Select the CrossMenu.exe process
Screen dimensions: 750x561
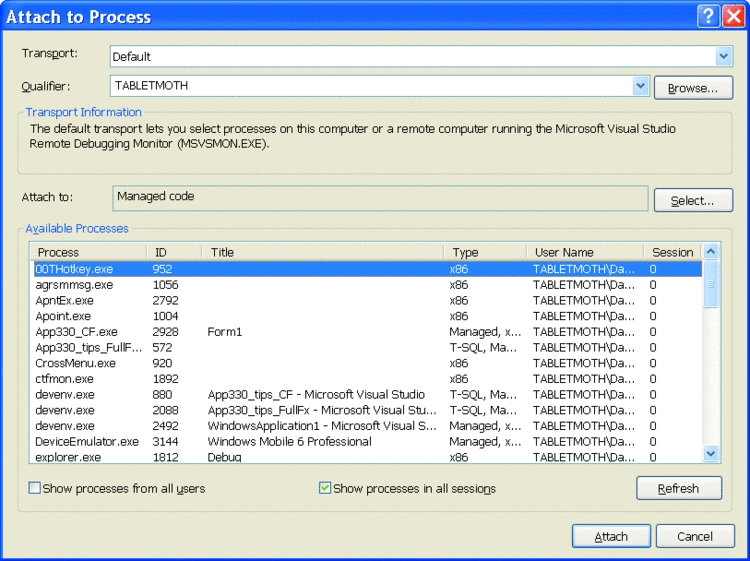click(367, 363)
